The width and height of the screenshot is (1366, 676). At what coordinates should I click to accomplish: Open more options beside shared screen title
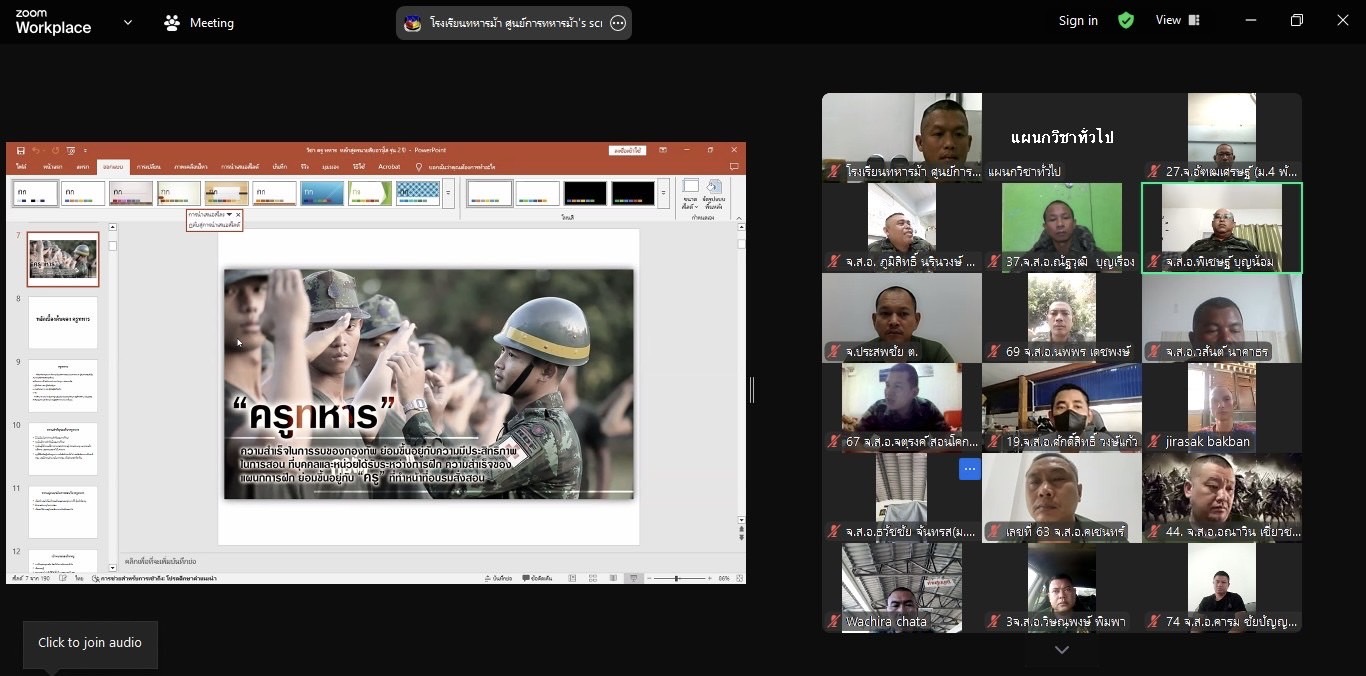click(x=618, y=23)
